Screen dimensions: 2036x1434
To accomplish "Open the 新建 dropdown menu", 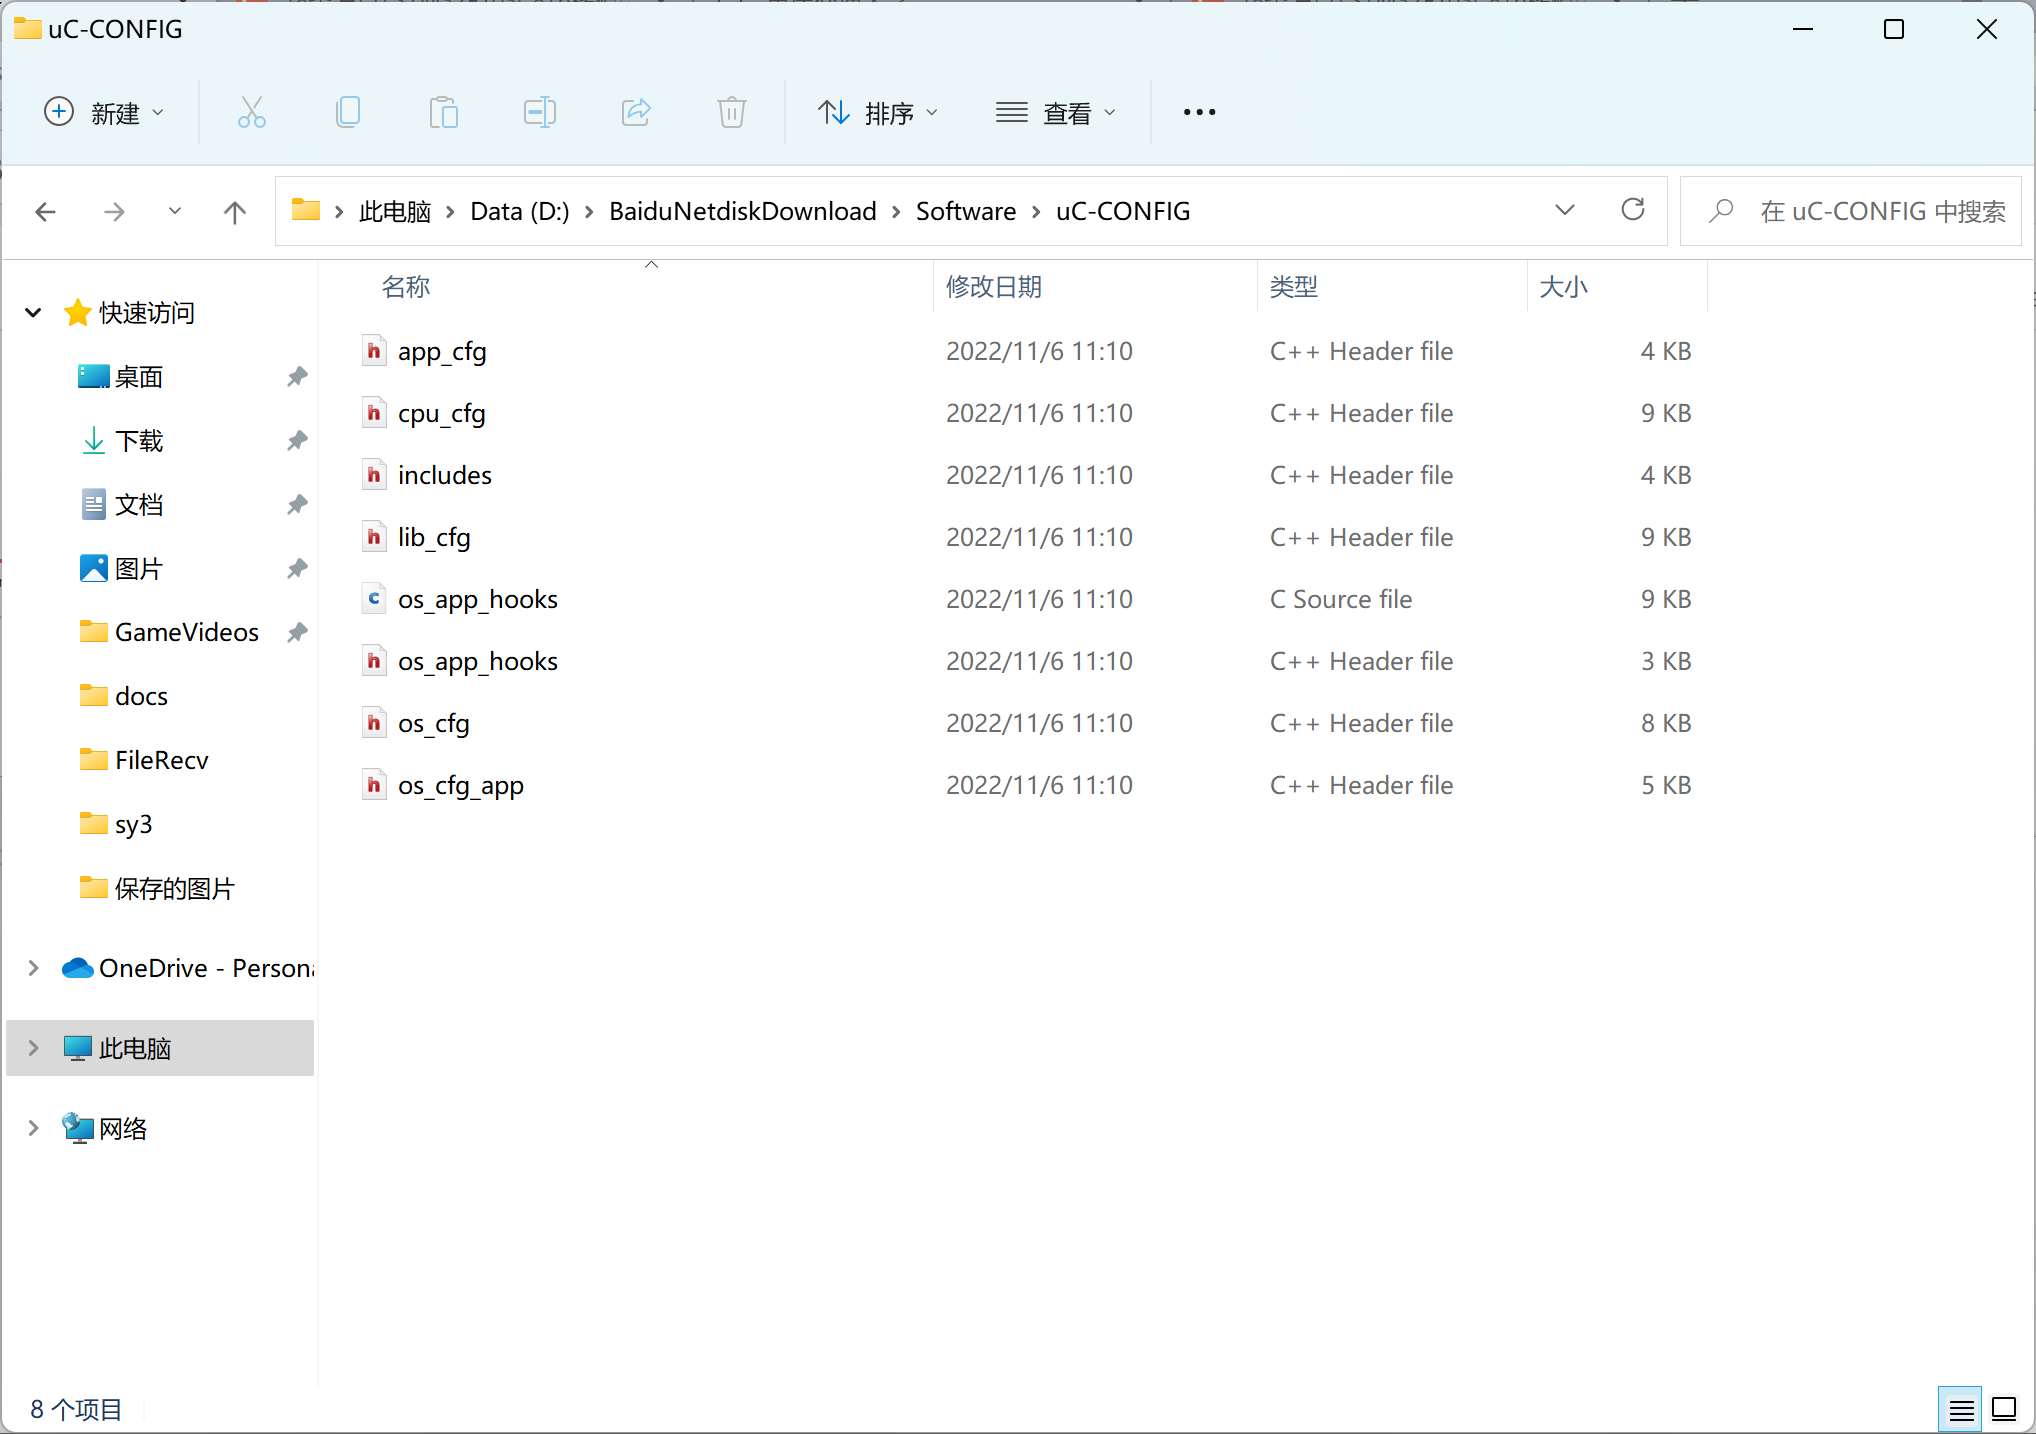I will [x=103, y=113].
